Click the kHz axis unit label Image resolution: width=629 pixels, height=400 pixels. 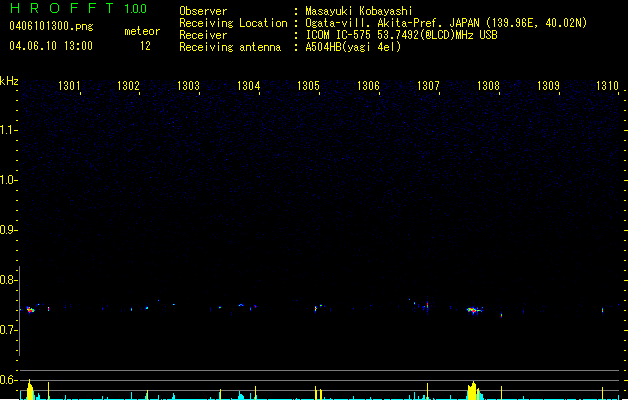tap(9, 81)
